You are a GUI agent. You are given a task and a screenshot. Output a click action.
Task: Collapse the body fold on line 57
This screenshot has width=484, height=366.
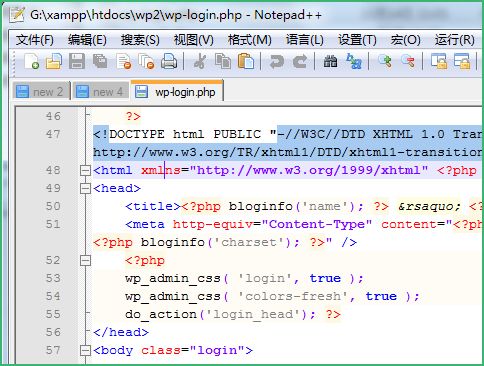click(85, 350)
